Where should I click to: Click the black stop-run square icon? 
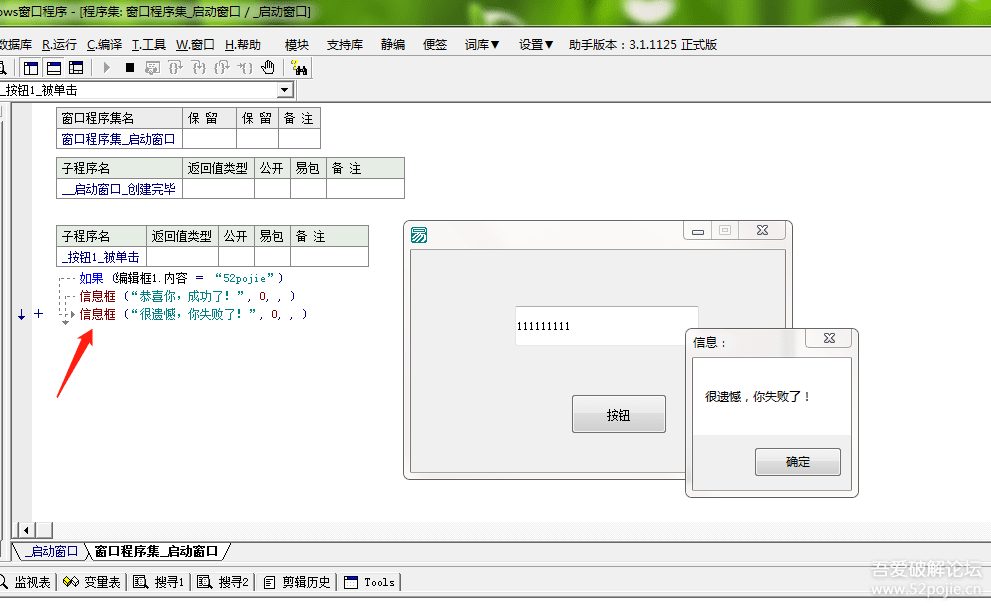tap(129, 68)
